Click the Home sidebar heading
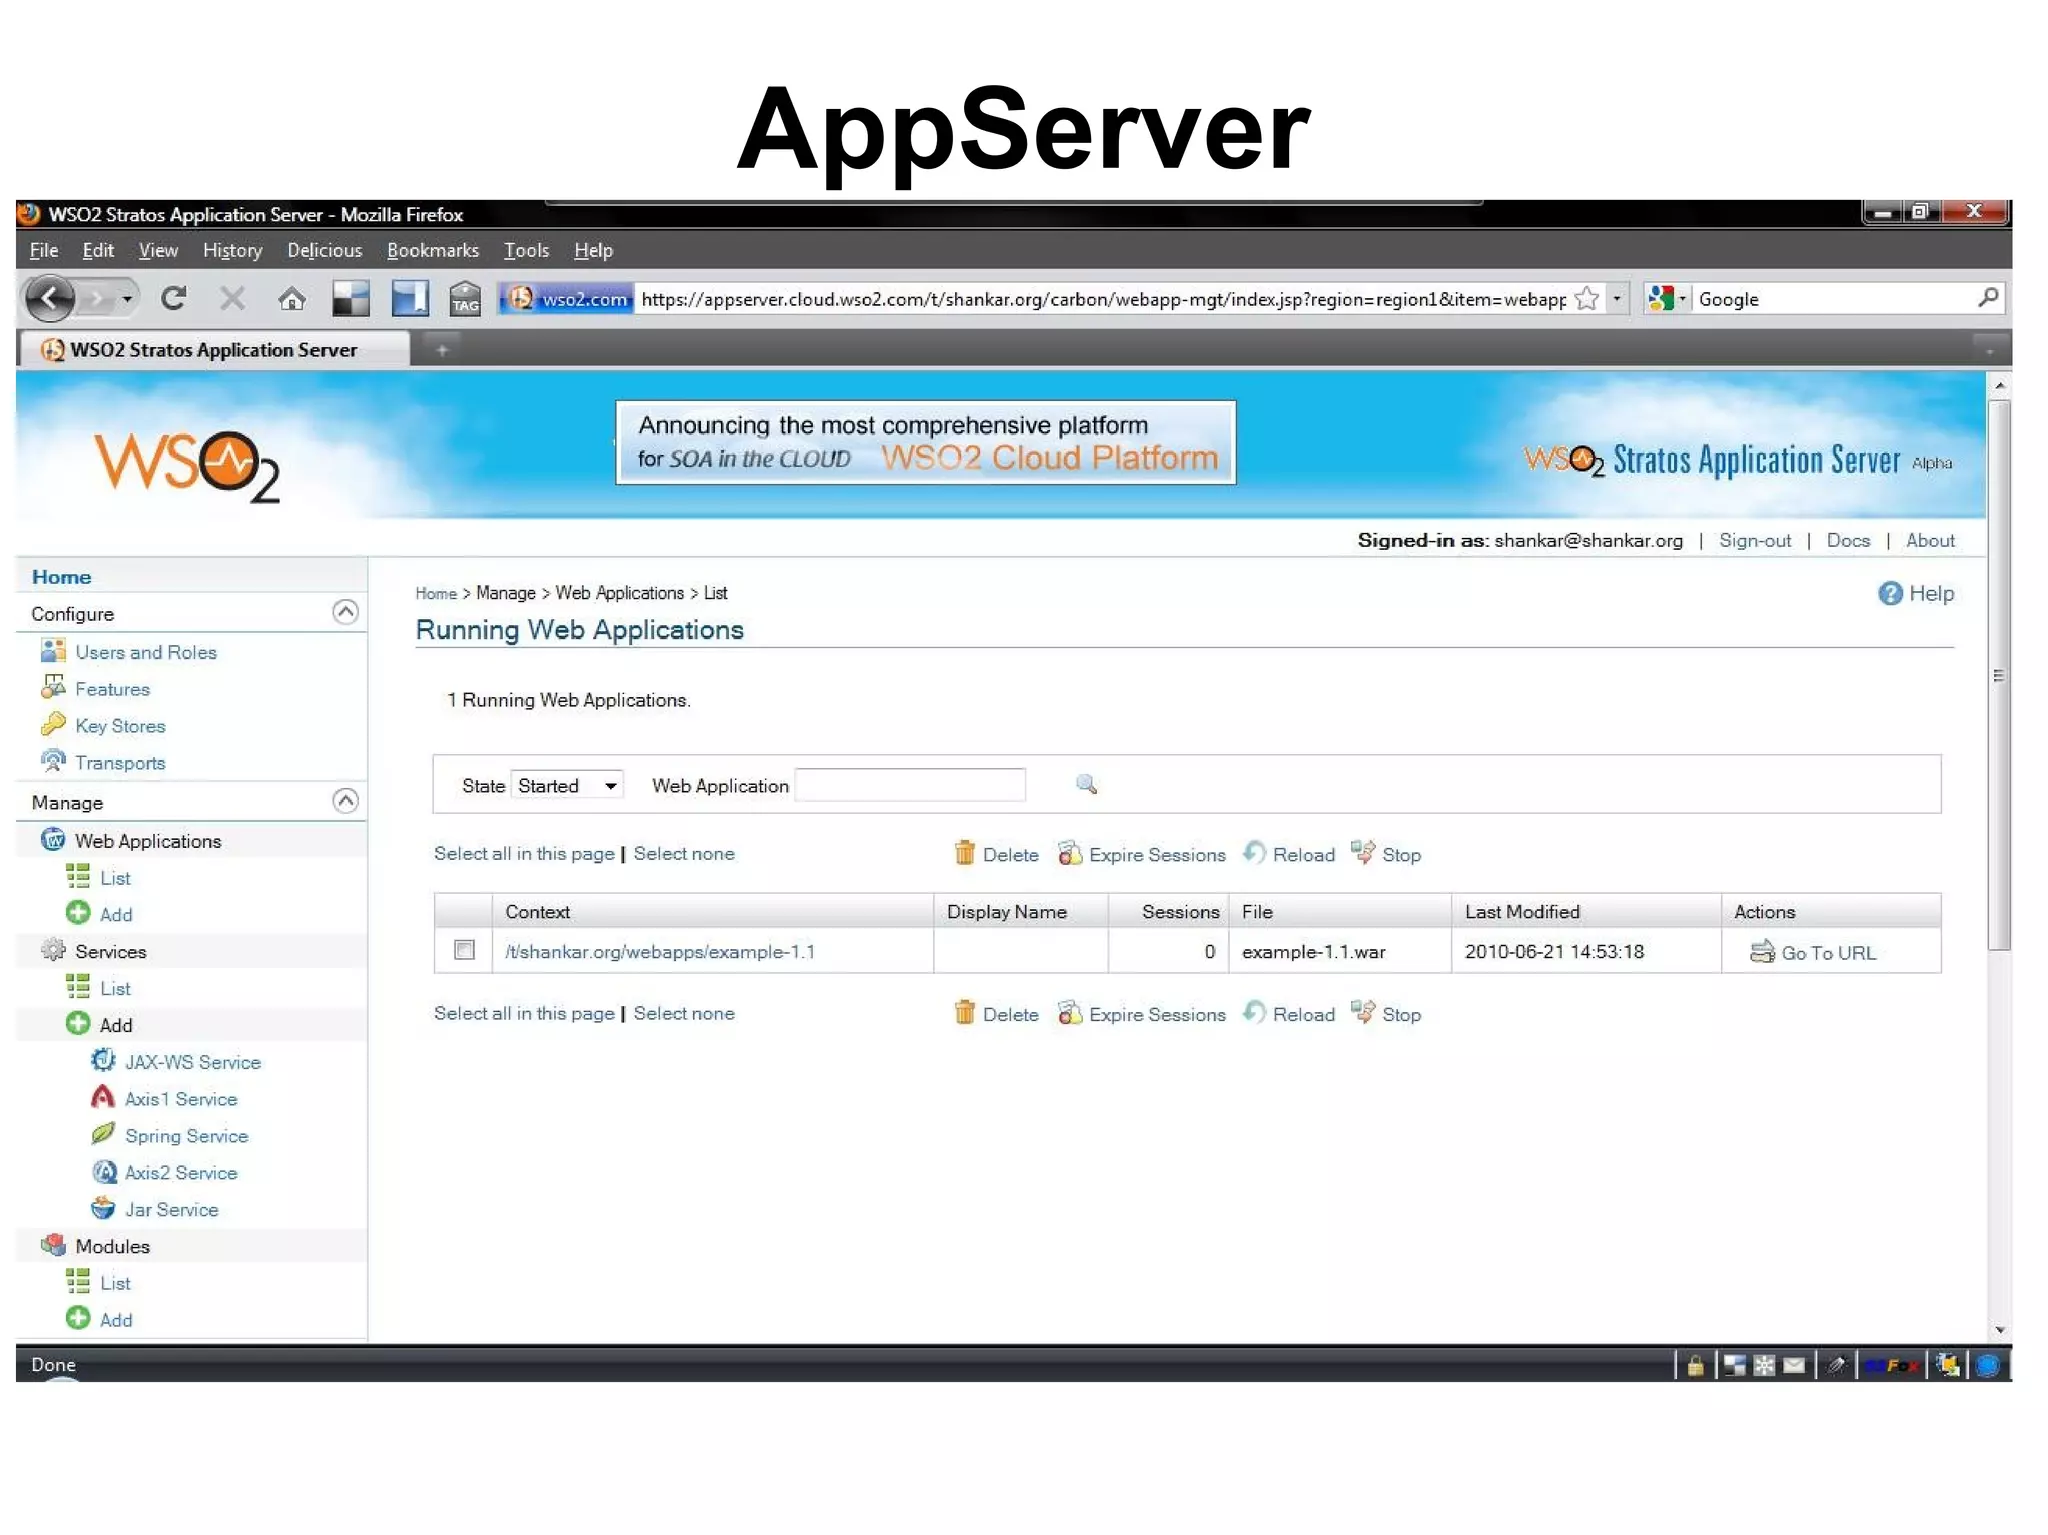The image size is (2048, 1535). 61,577
